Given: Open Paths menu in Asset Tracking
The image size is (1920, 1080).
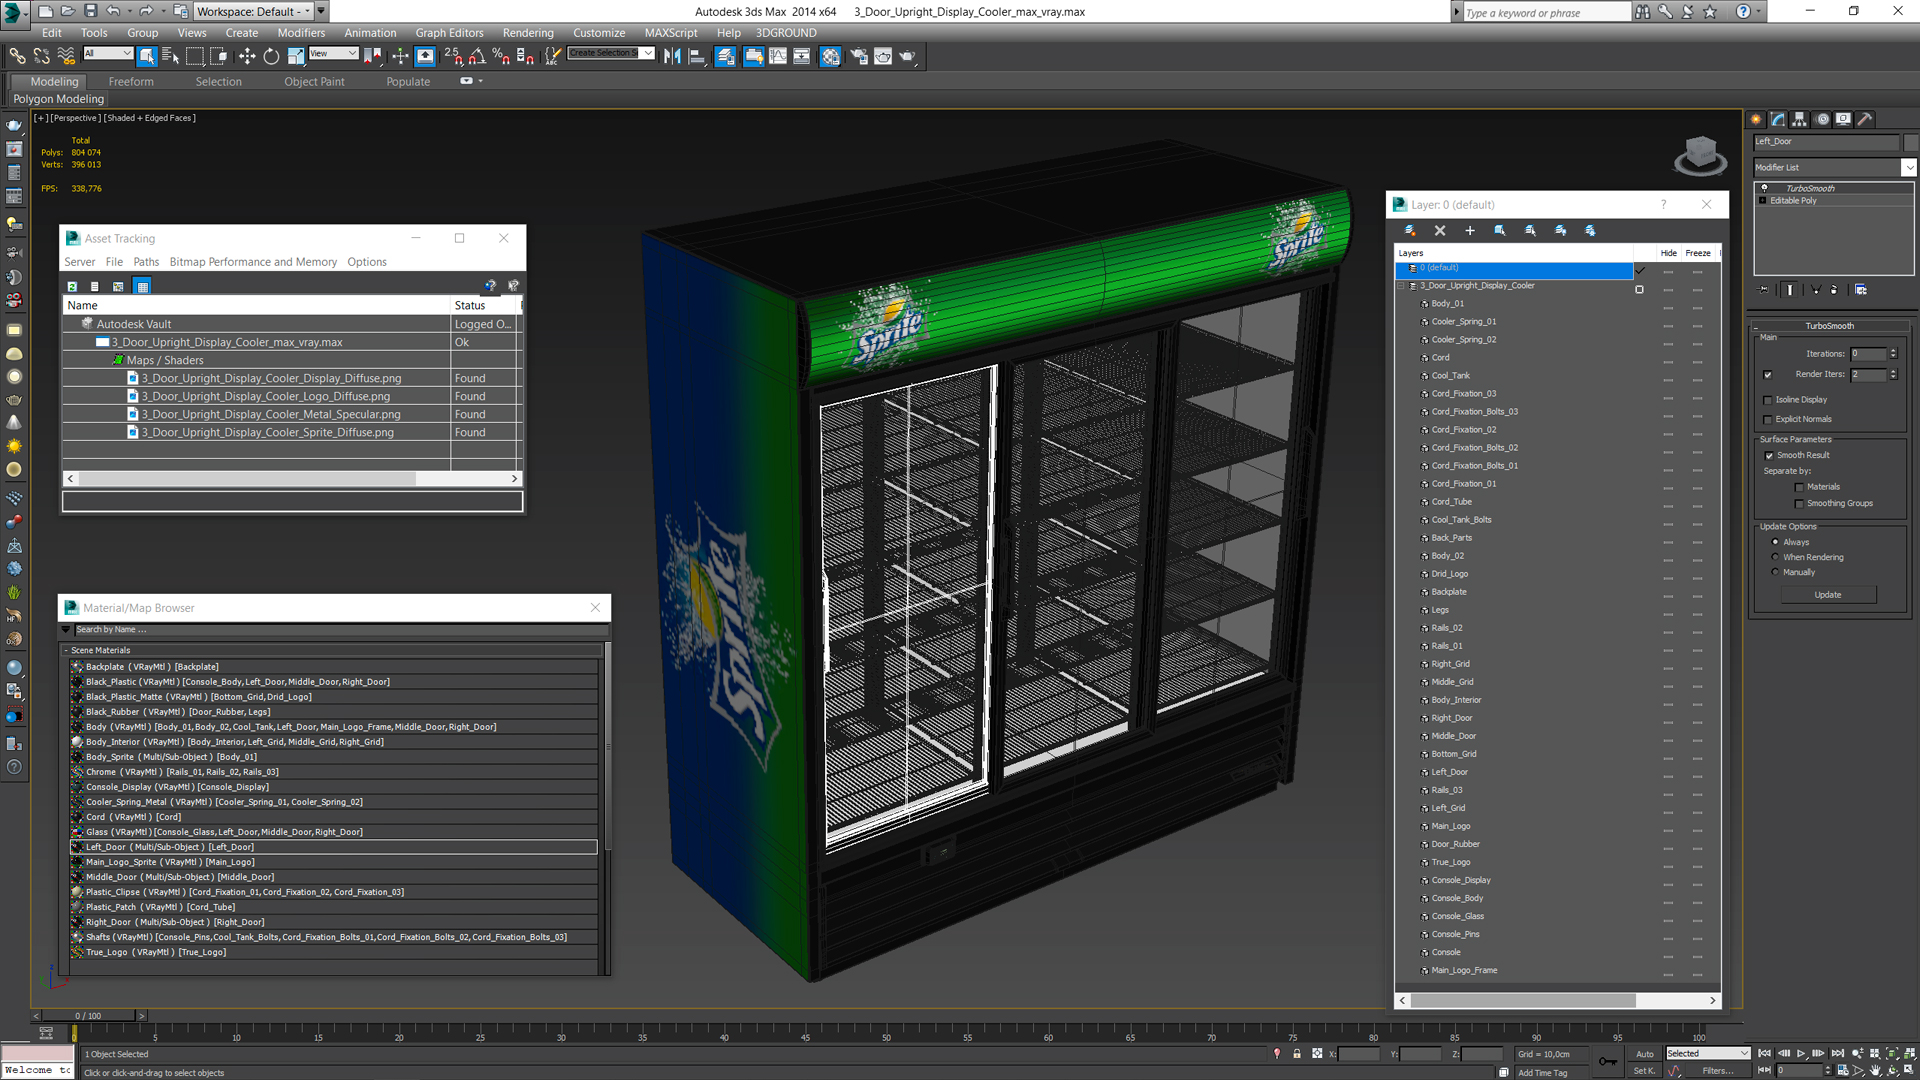Looking at the screenshot, I should coord(146,262).
